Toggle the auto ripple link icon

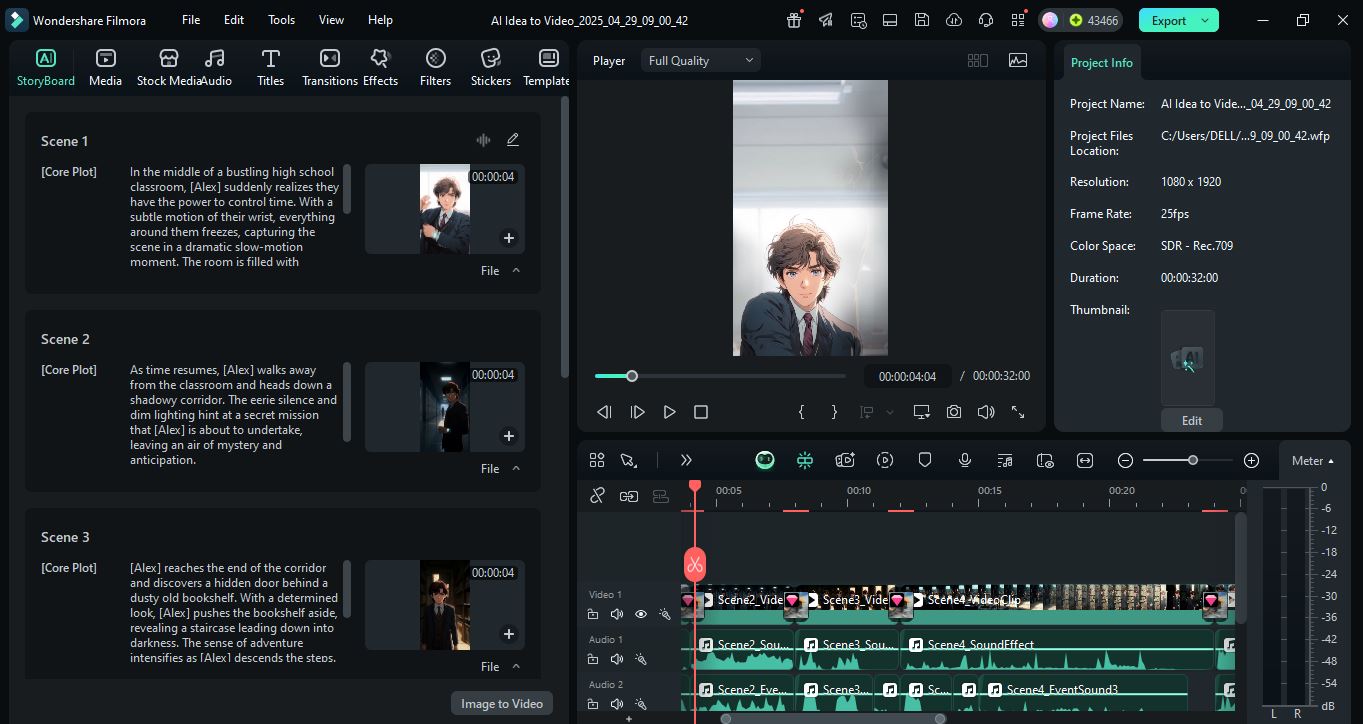(629, 496)
